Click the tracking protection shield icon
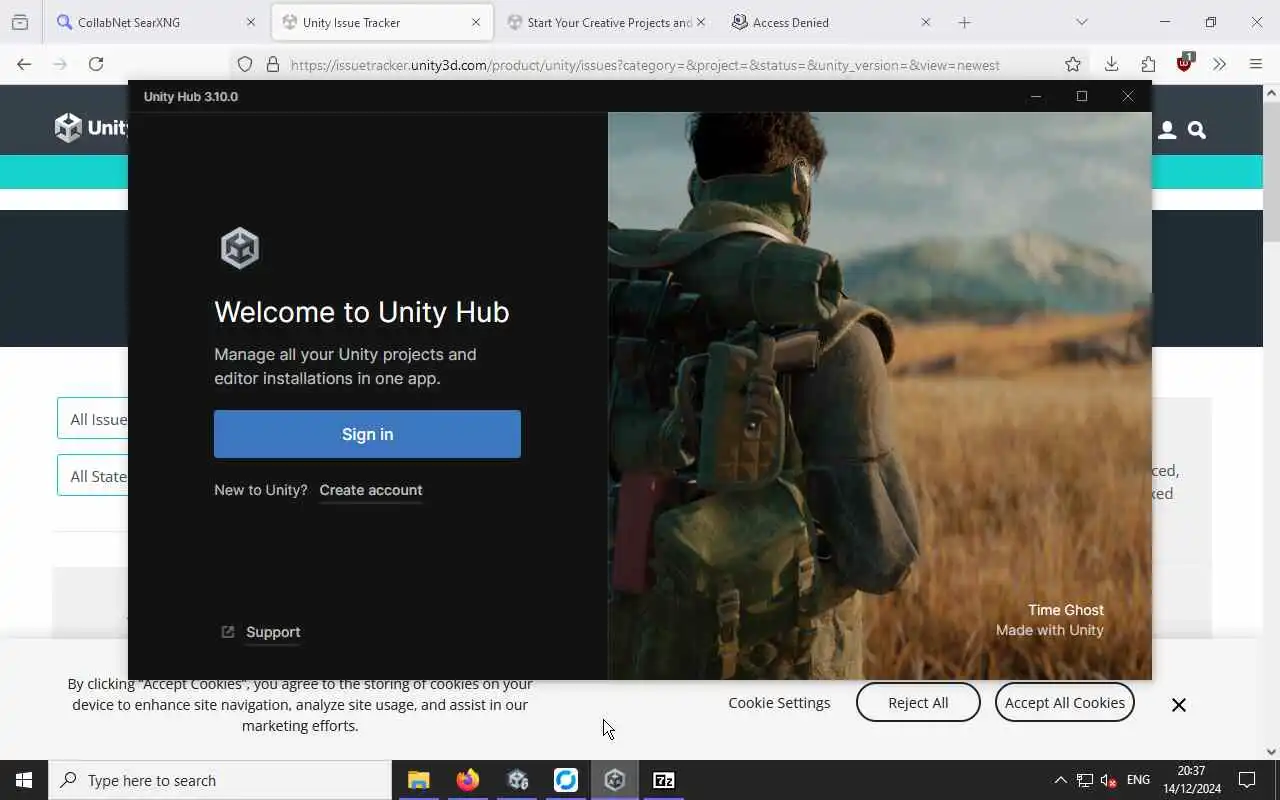 (x=245, y=64)
